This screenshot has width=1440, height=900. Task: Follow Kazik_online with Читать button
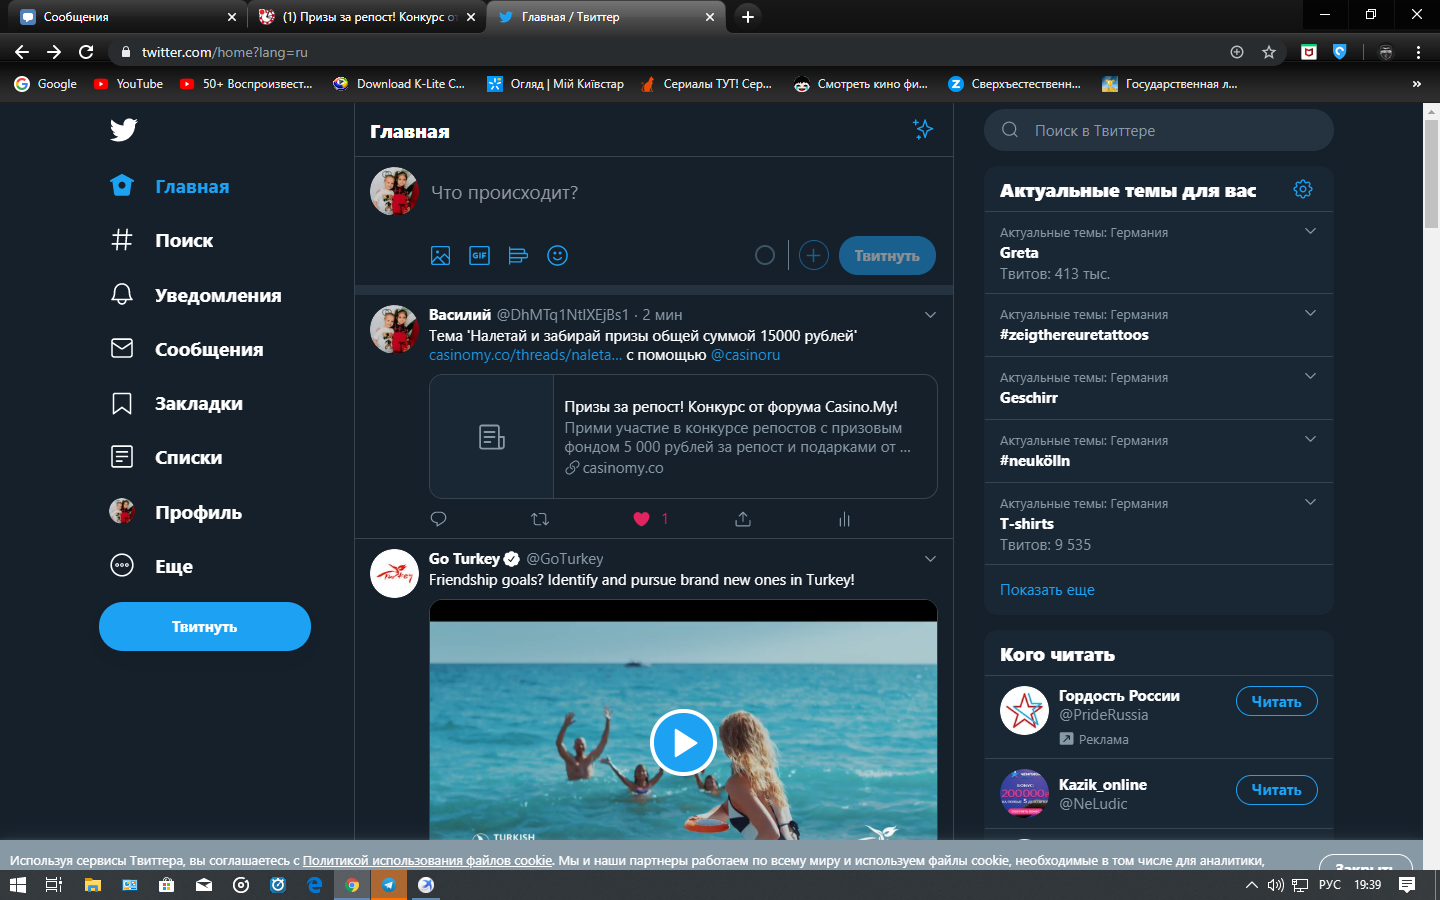pyautogui.click(x=1276, y=790)
